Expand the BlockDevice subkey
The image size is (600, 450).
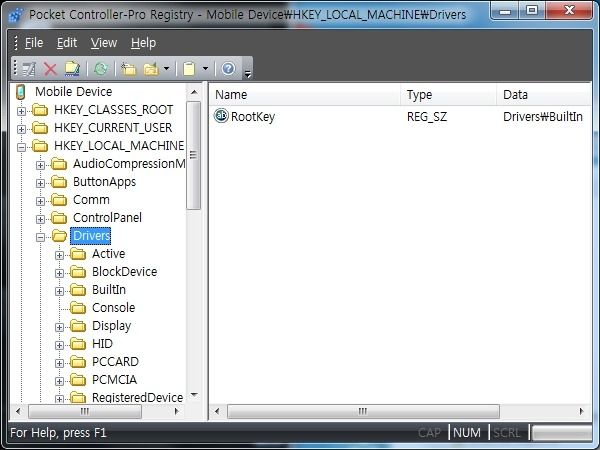[59, 273]
